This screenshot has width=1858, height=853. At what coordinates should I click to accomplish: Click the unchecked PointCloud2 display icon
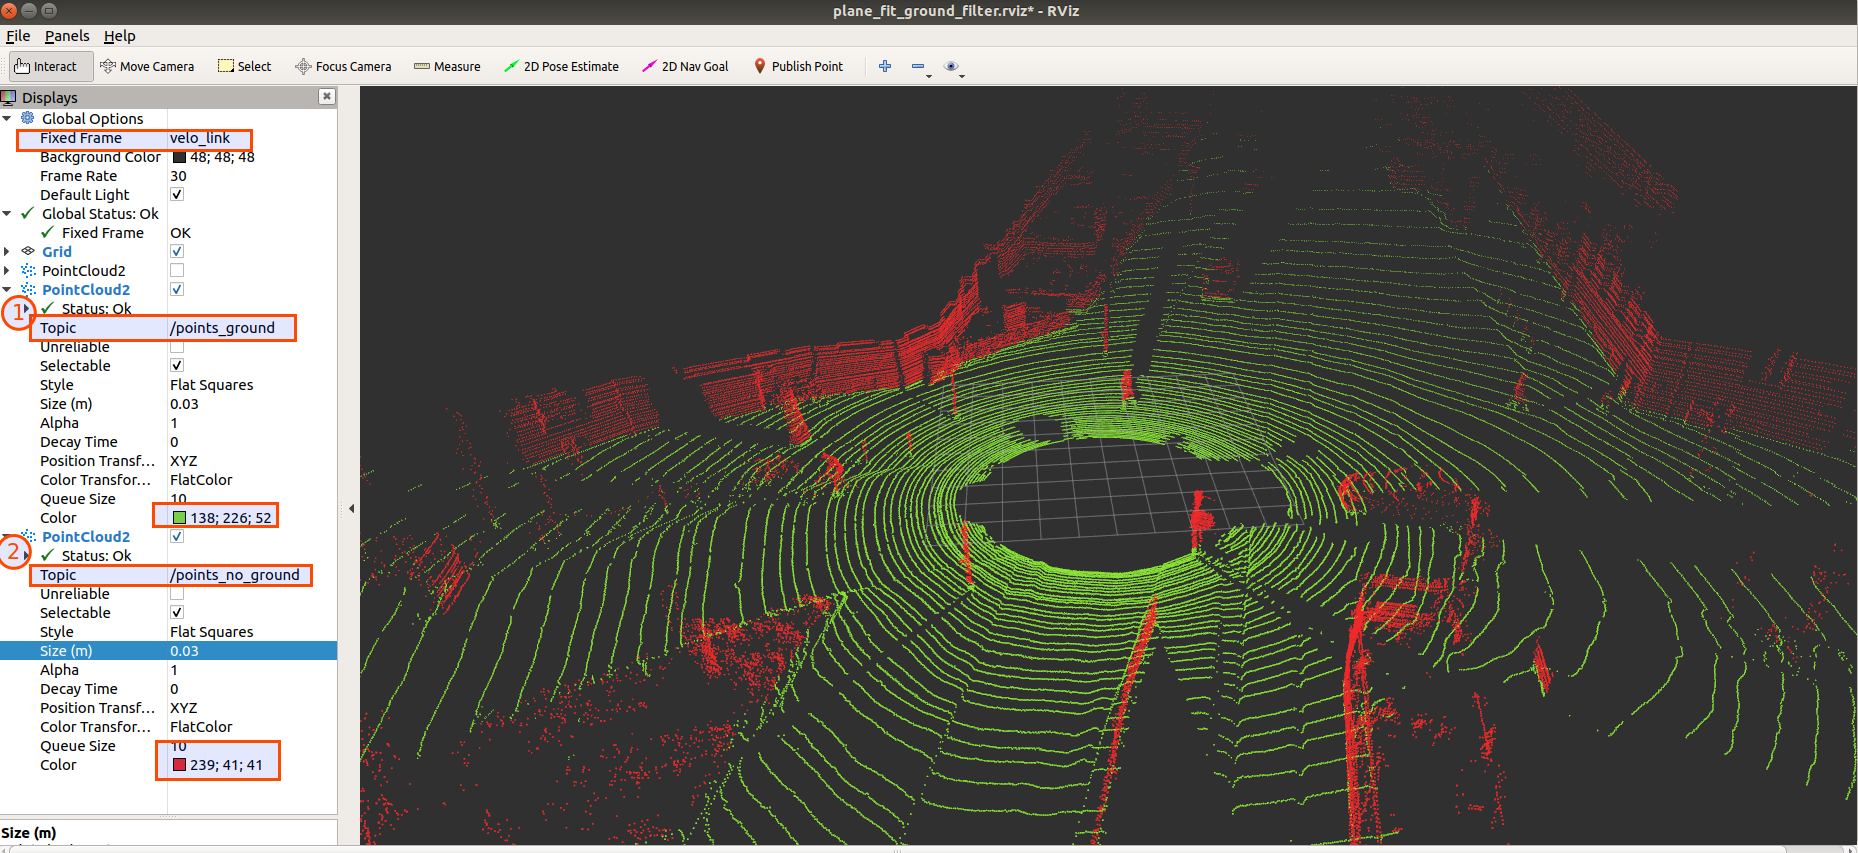point(28,270)
